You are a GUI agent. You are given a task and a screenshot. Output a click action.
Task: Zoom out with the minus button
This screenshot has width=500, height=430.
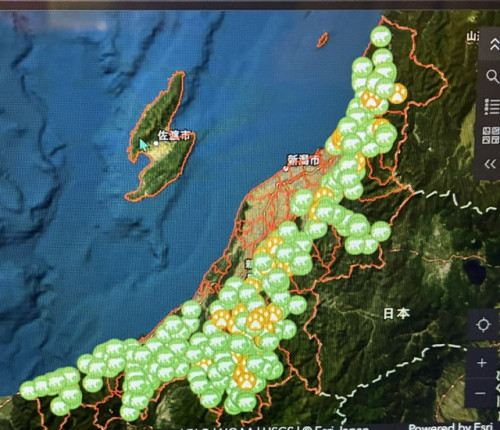tap(480, 393)
